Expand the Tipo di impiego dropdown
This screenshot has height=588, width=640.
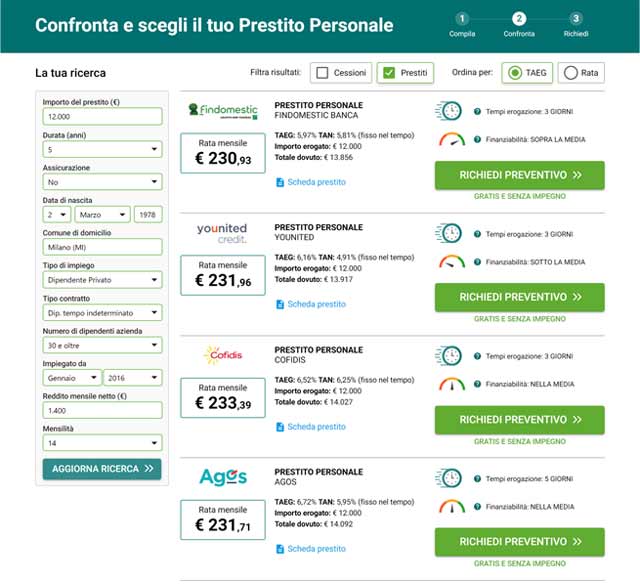(102, 280)
